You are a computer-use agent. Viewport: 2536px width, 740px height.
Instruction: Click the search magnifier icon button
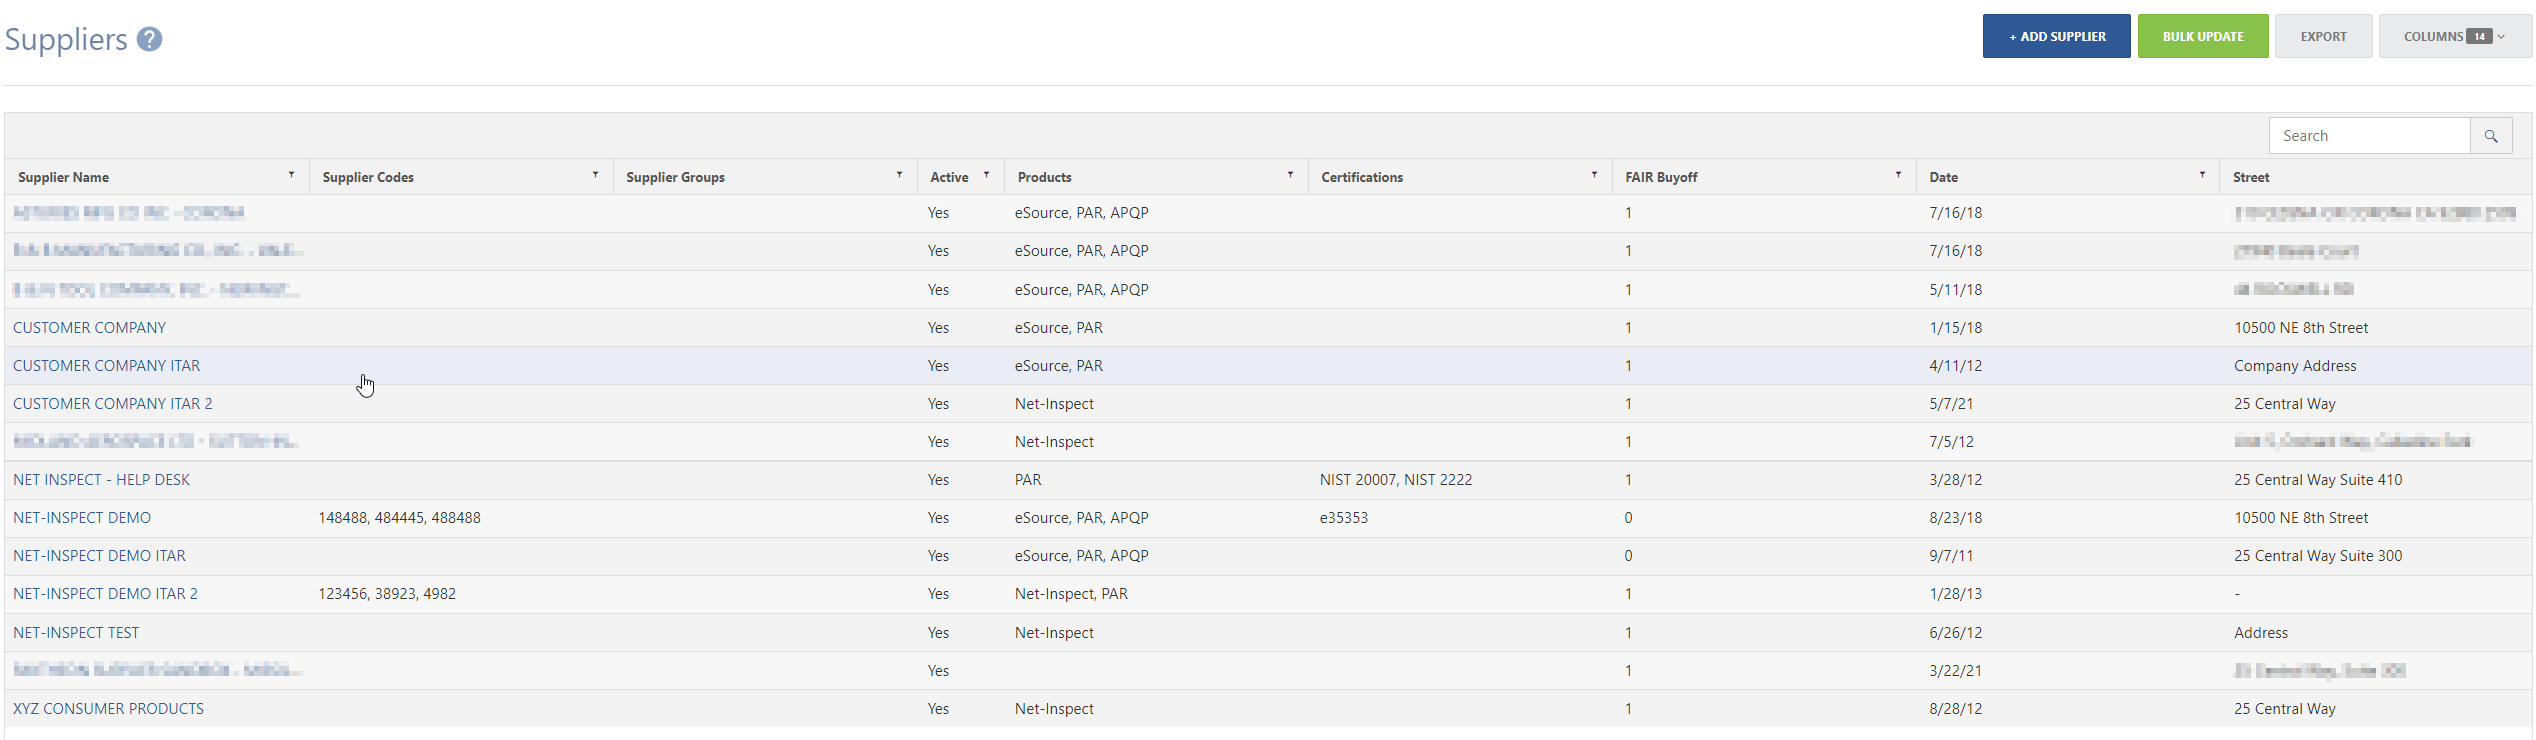click(x=2491, y=136)
